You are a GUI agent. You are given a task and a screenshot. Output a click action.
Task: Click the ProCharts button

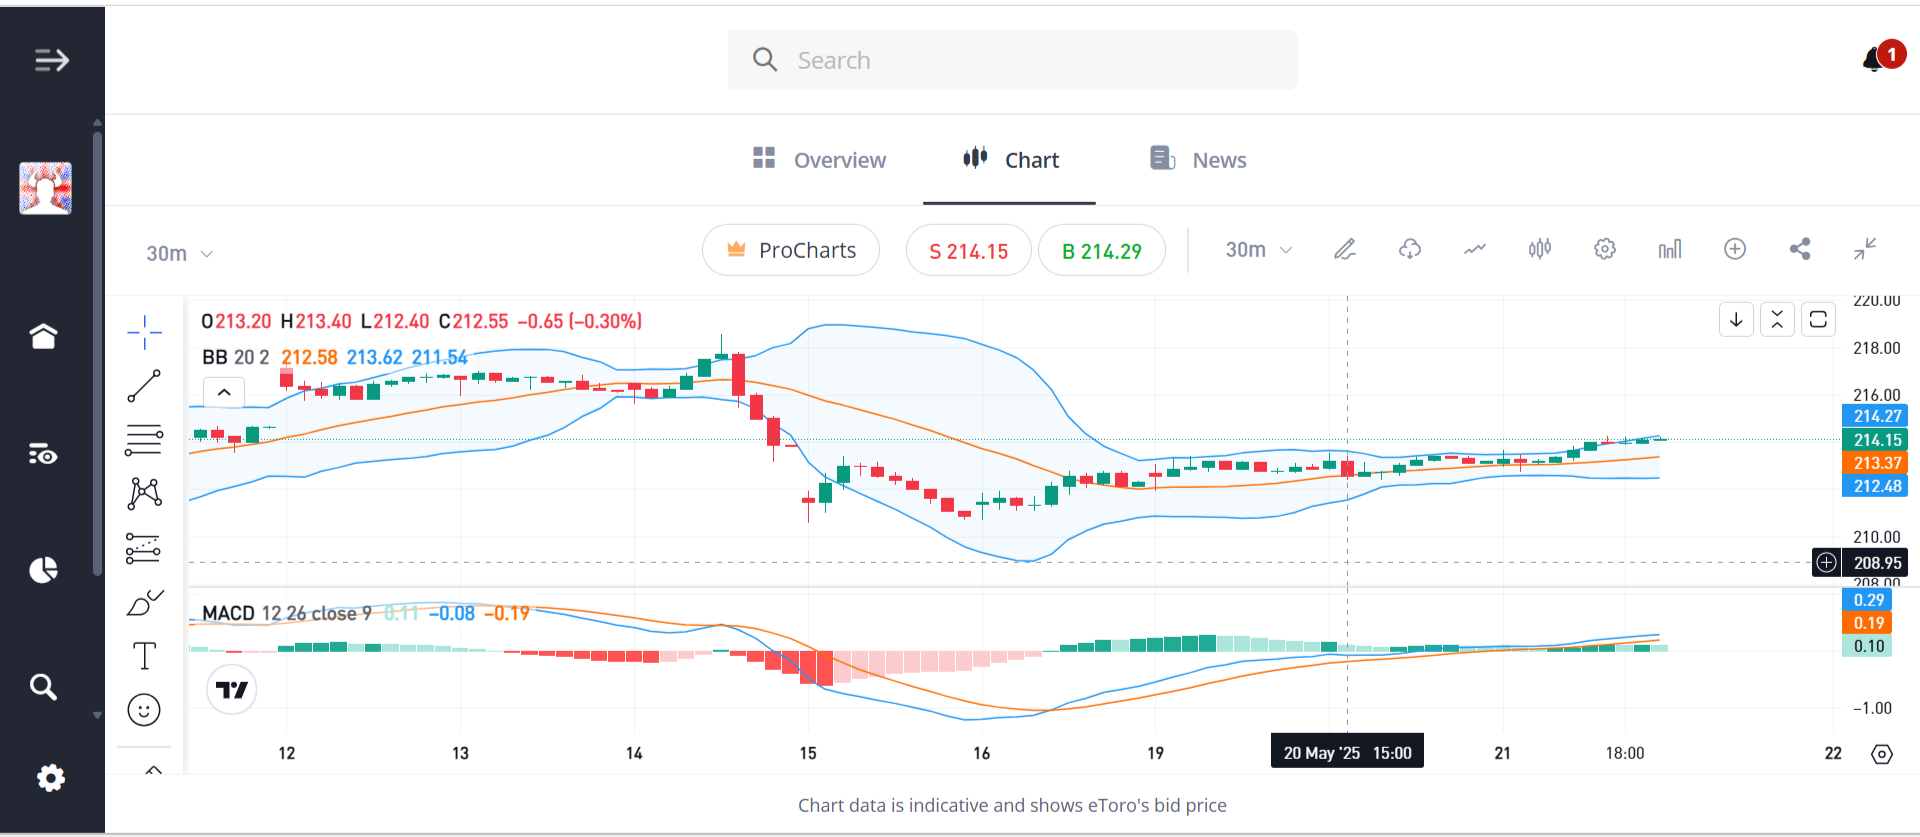coord(791,250)
